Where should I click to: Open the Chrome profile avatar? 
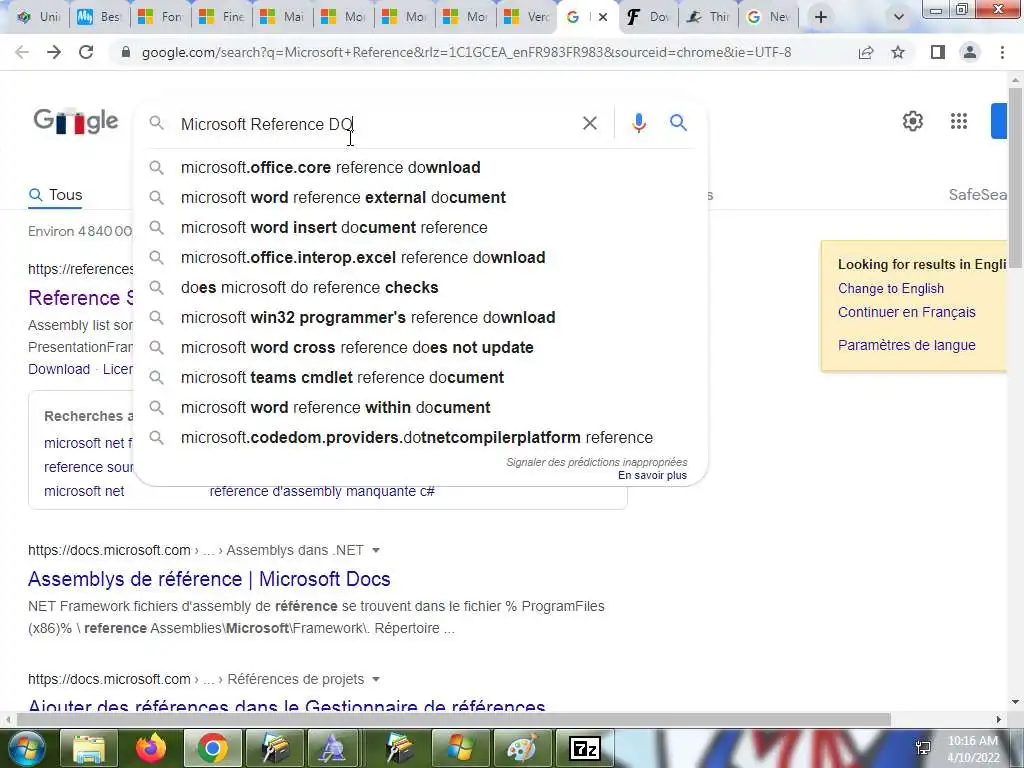(x=970, y=52)
